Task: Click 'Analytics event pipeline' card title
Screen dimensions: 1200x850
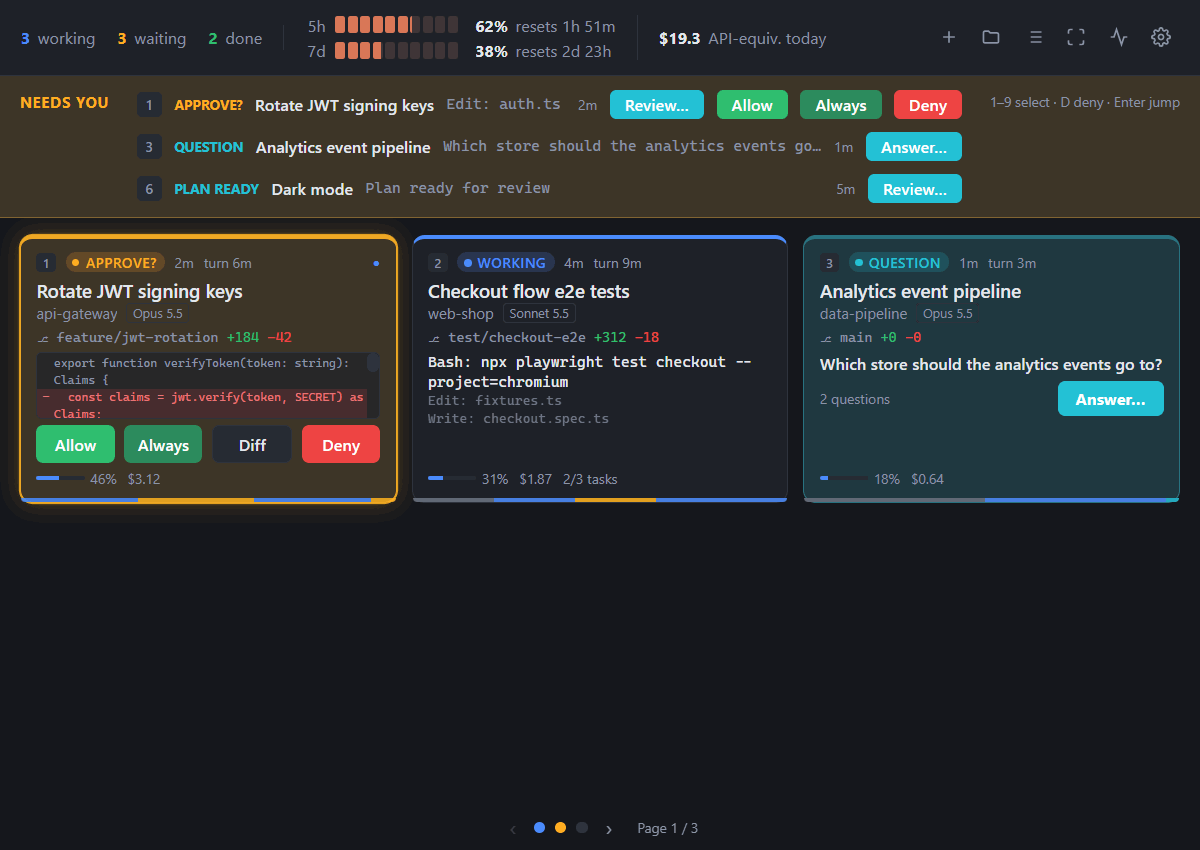Action: pyautogui.click(x=920, y=292)
